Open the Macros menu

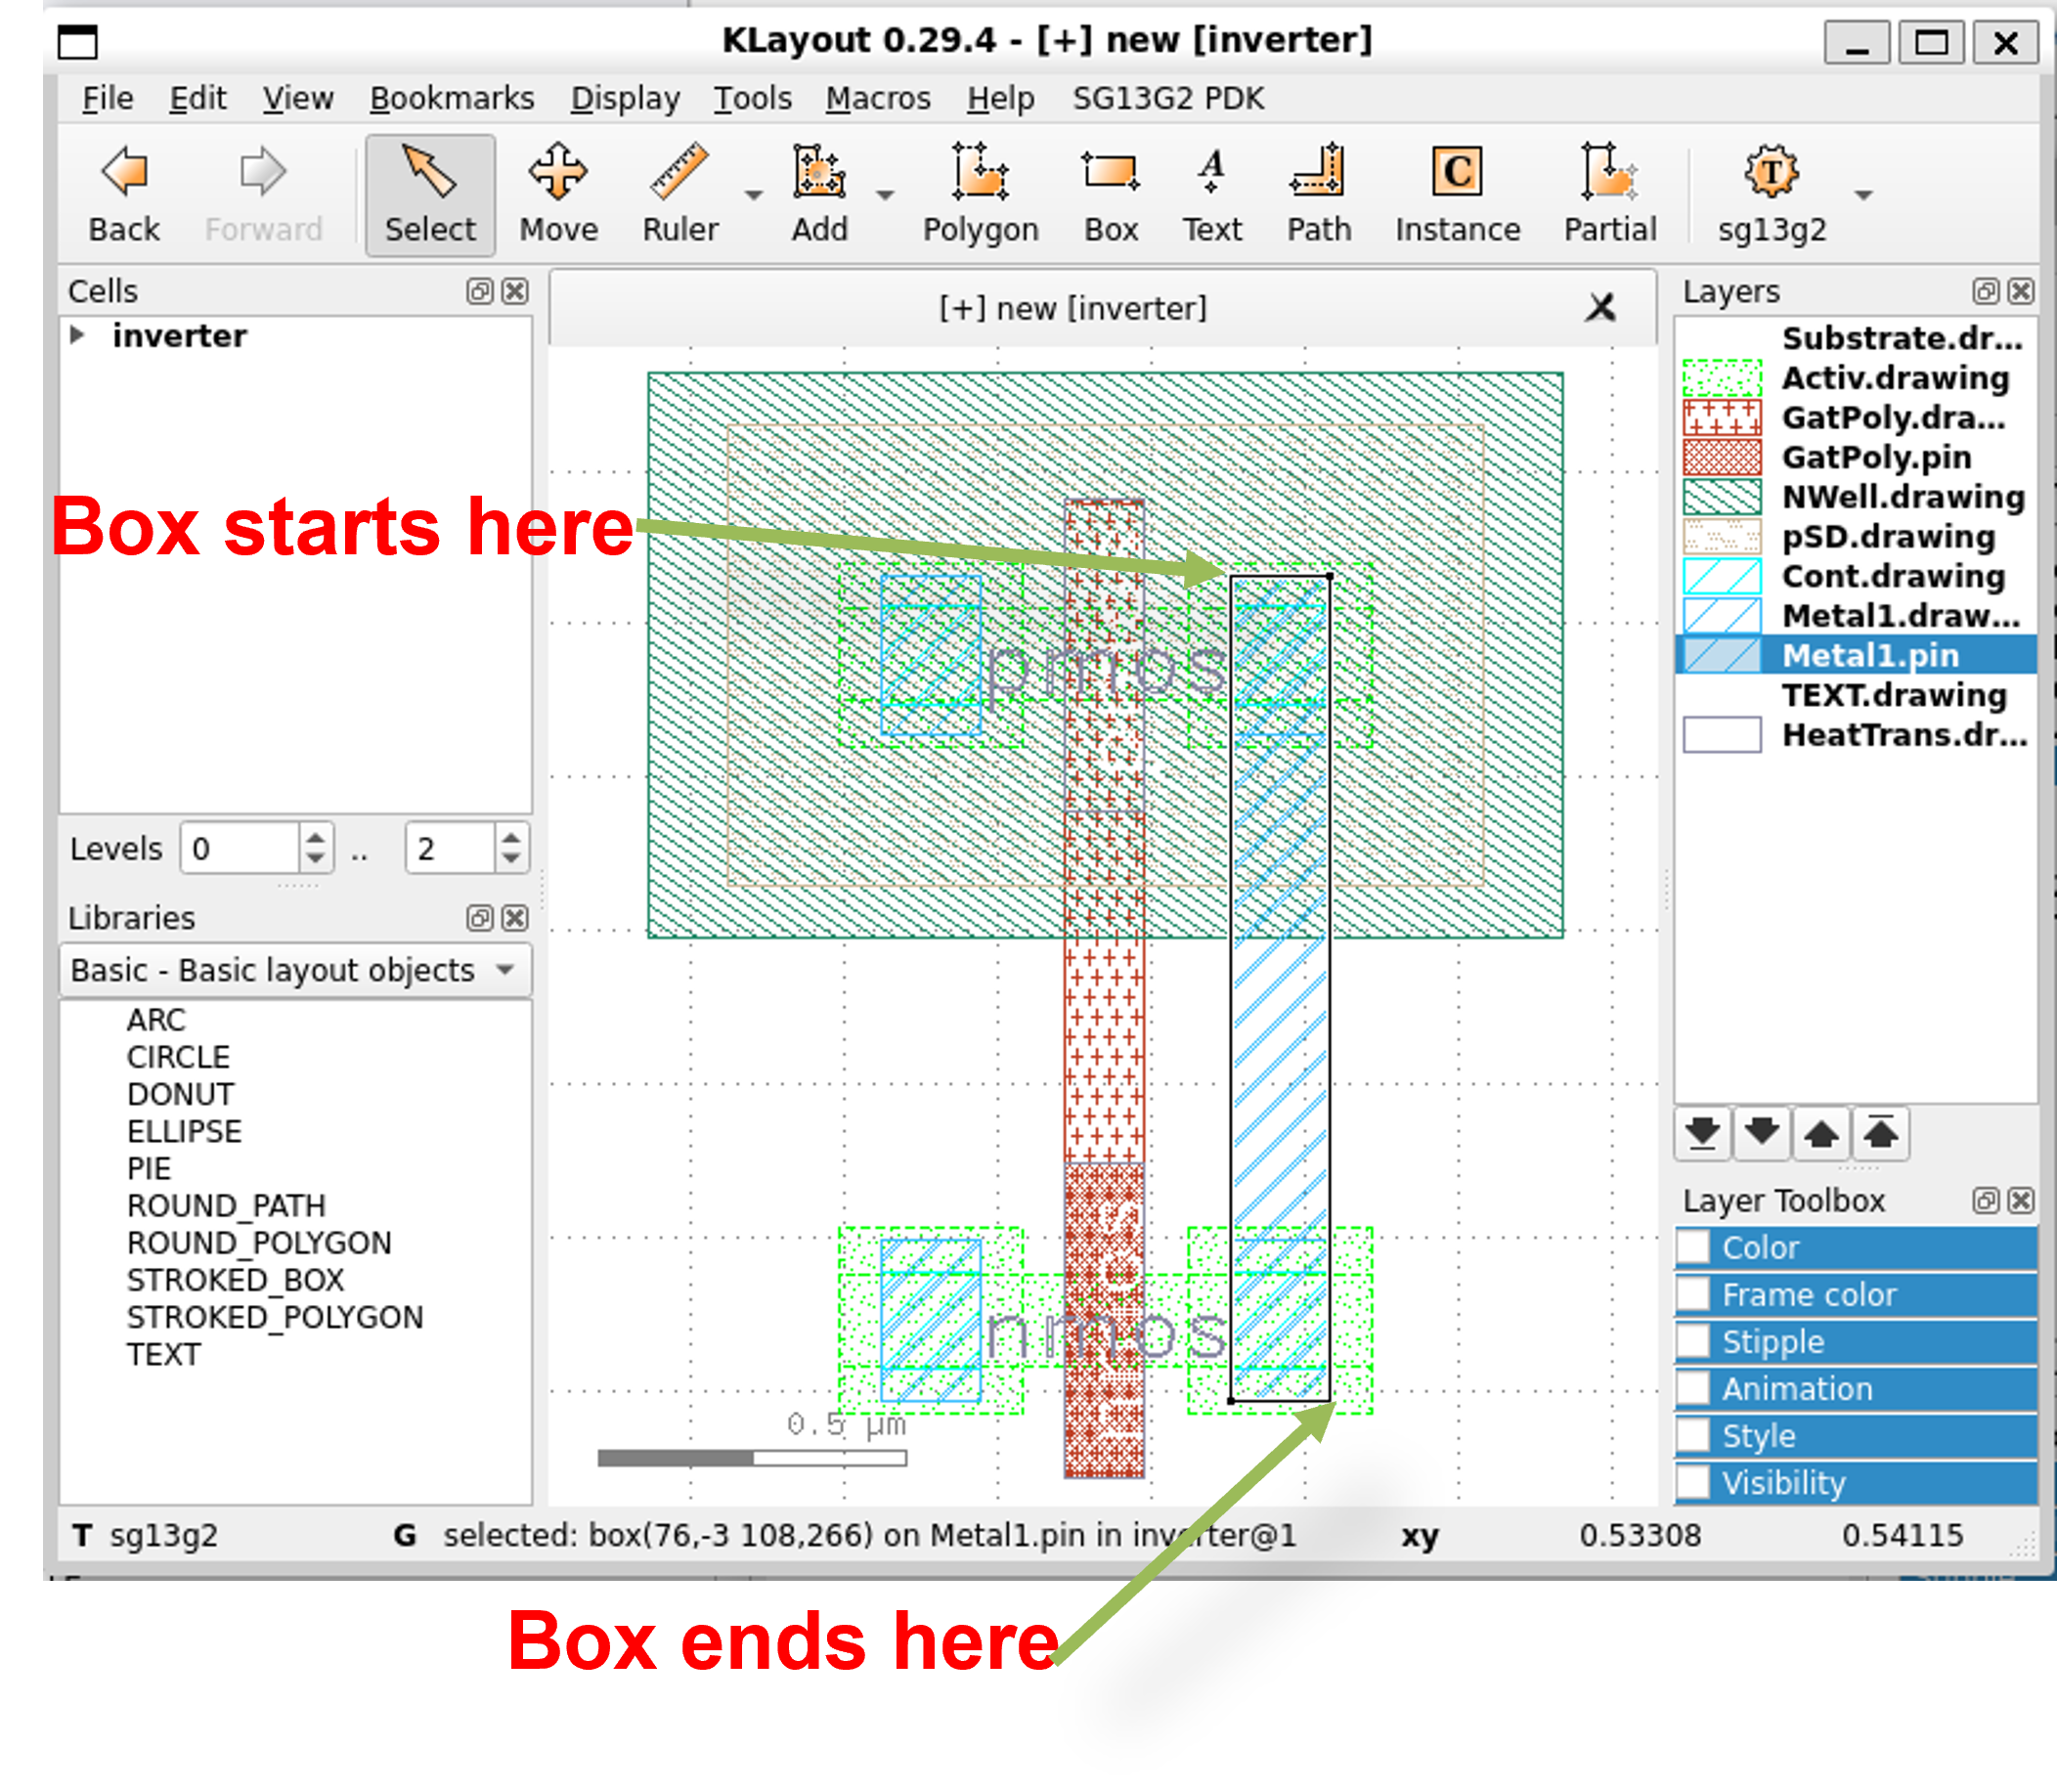(x=877, y=98)
